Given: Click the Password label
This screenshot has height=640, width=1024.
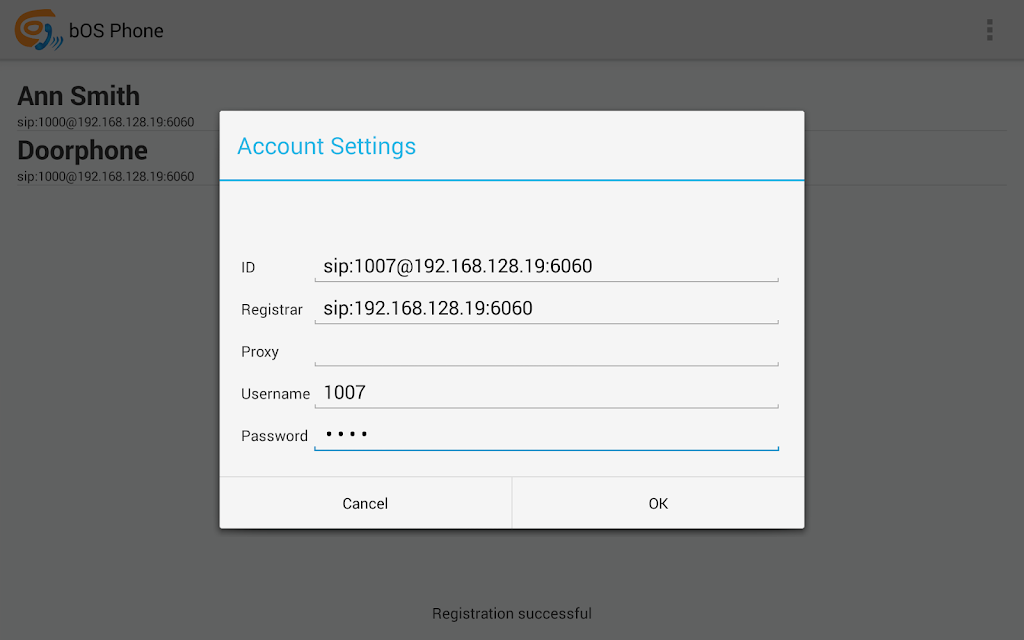Looking at the screenshot, I should tap(274, 436).
